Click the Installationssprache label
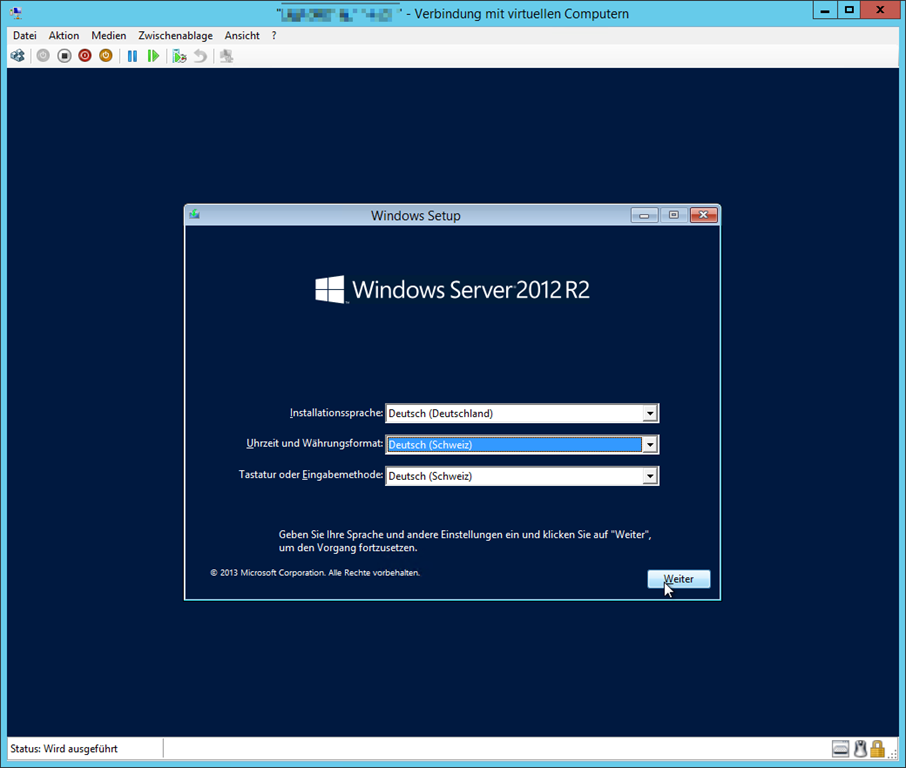The width and height of the screenshot is (906, 768). [336, 413]
